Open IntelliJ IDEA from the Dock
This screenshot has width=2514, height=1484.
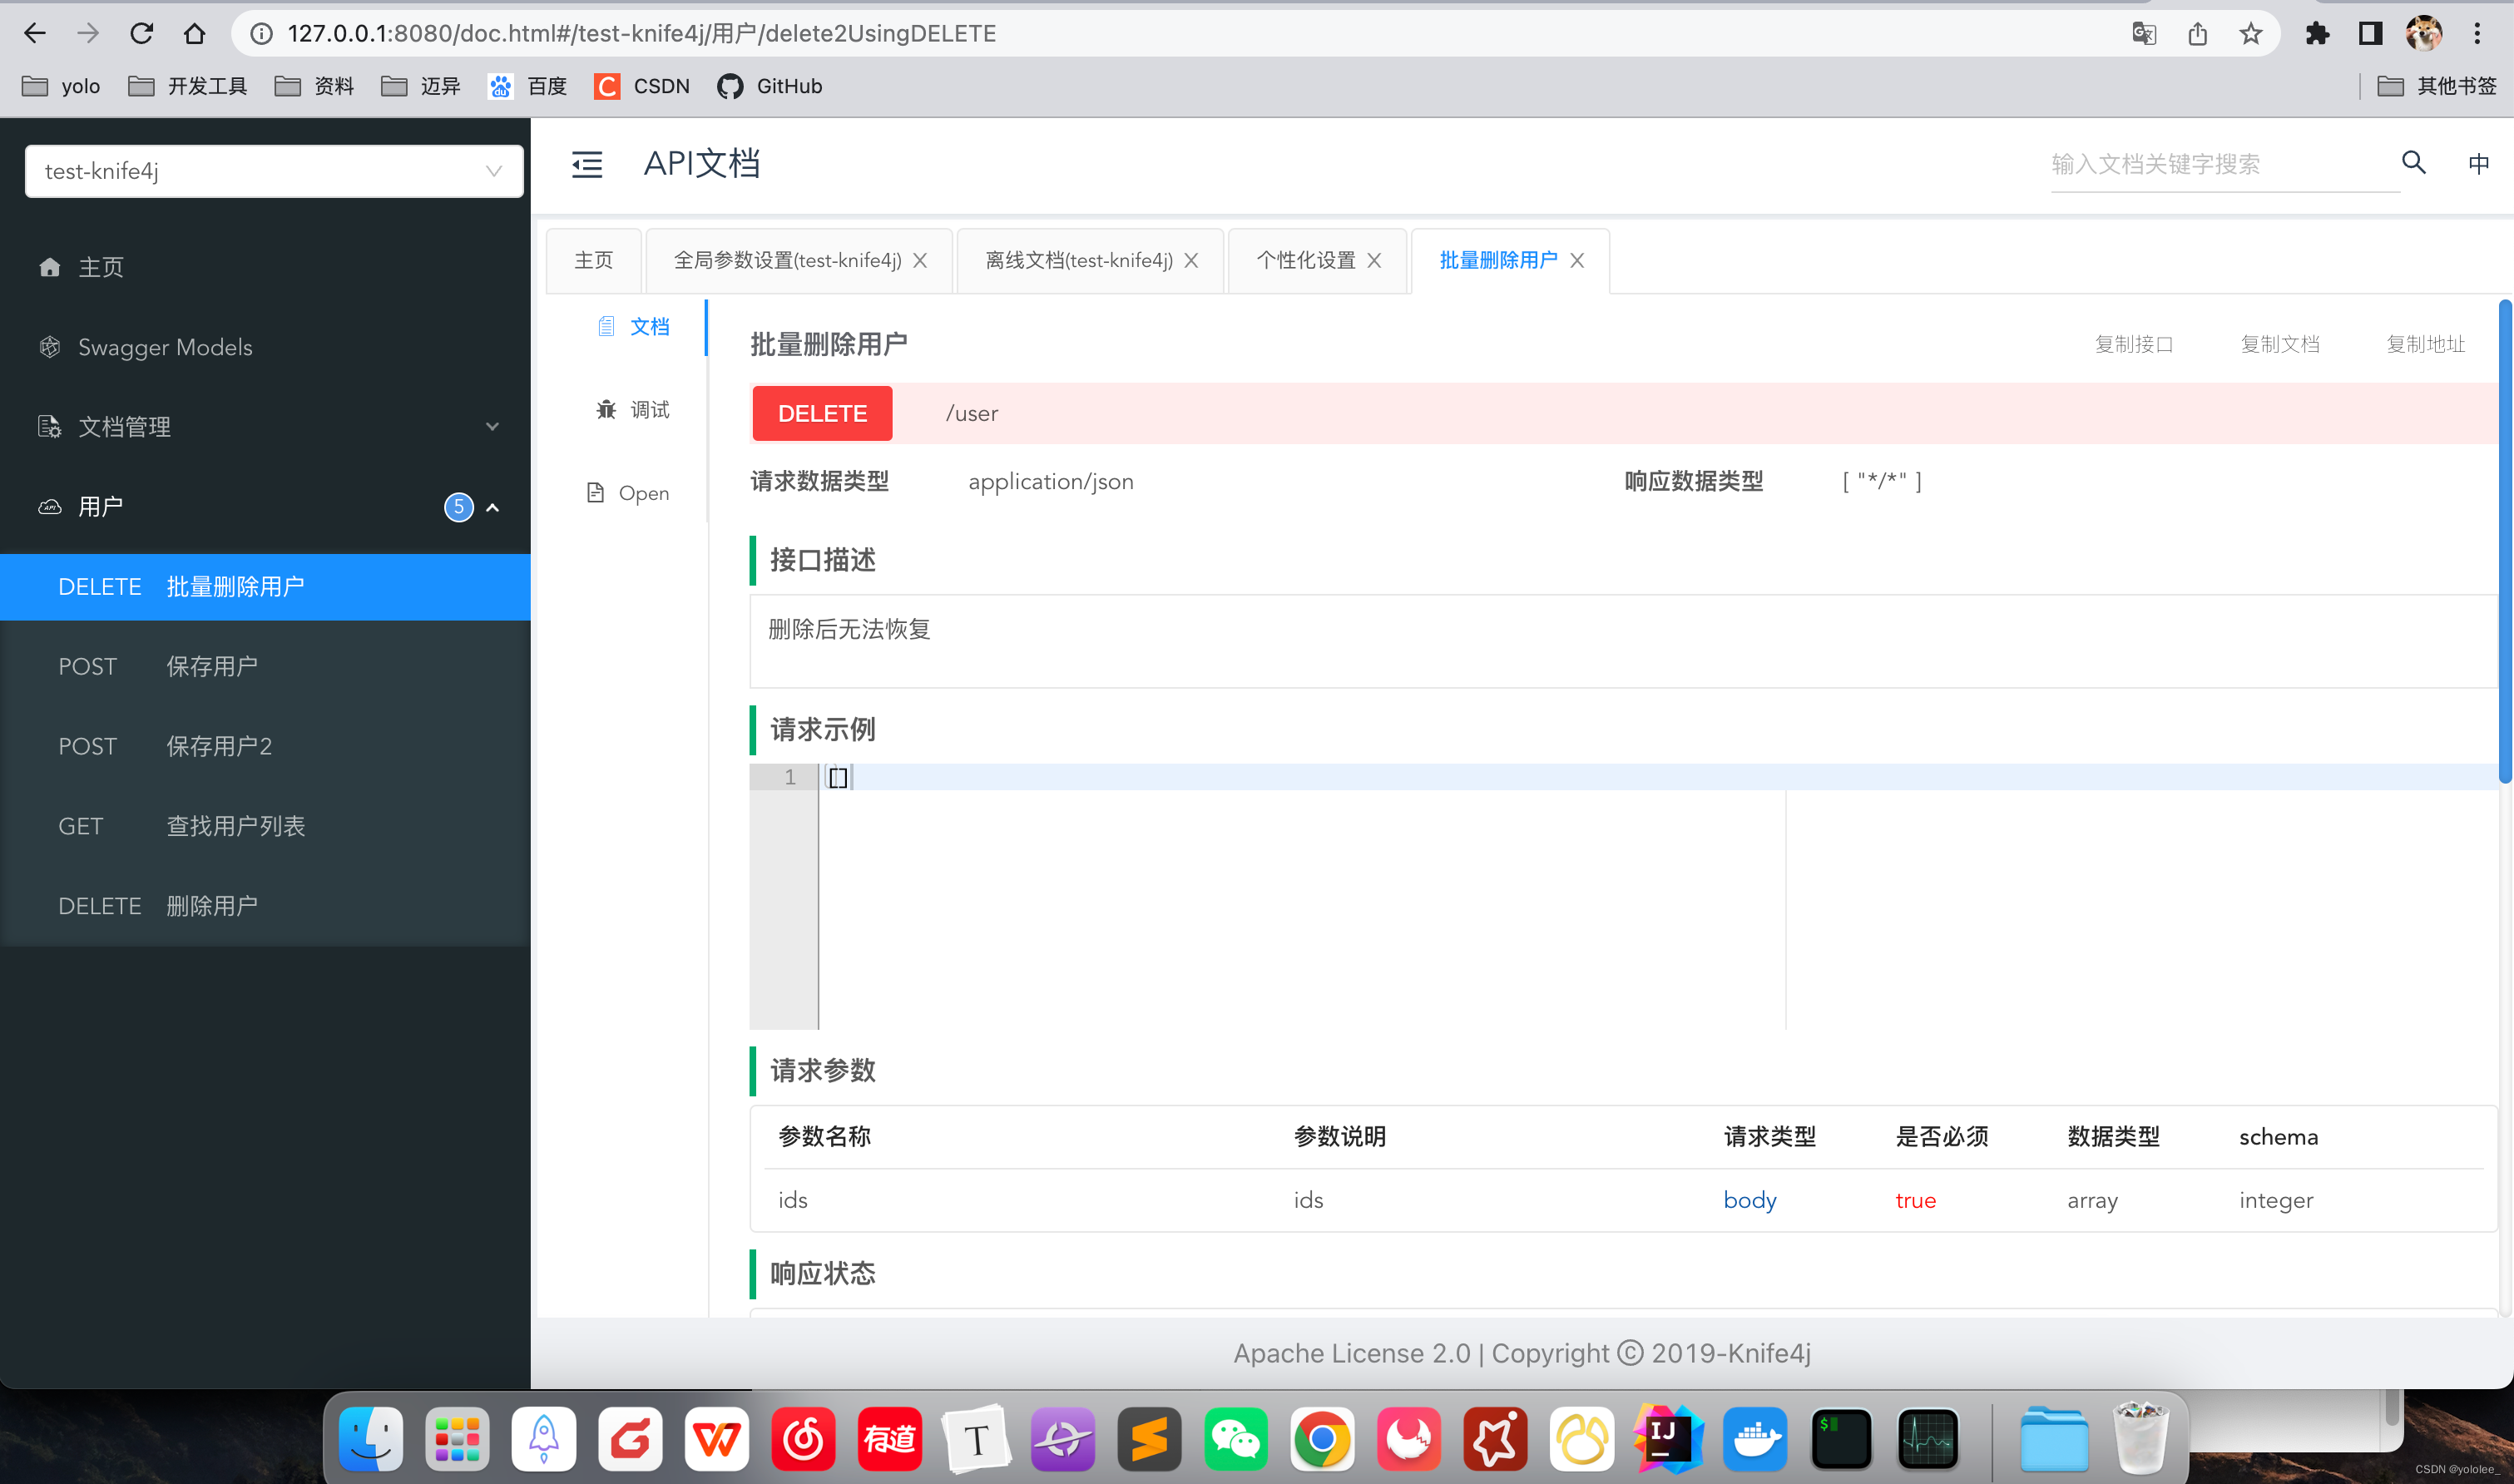pos(1668,1439)
